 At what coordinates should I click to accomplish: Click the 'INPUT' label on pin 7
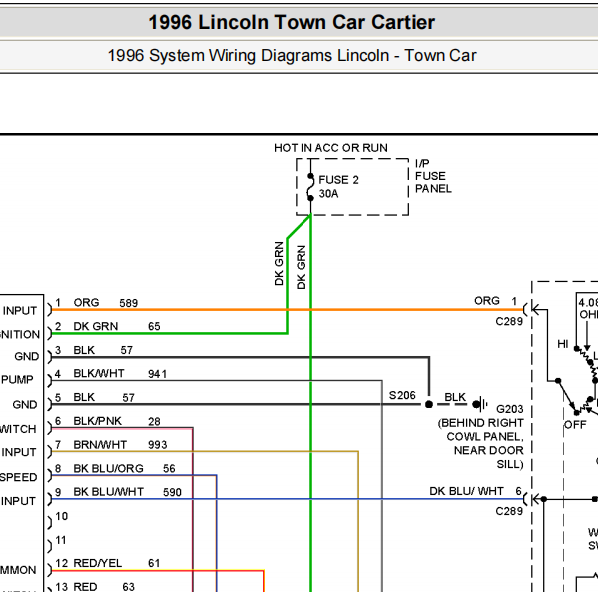(x=19, y=452)
